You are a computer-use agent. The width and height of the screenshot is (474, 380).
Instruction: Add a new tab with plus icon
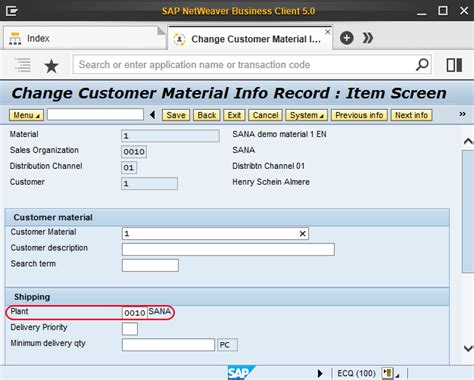point(347,38)
